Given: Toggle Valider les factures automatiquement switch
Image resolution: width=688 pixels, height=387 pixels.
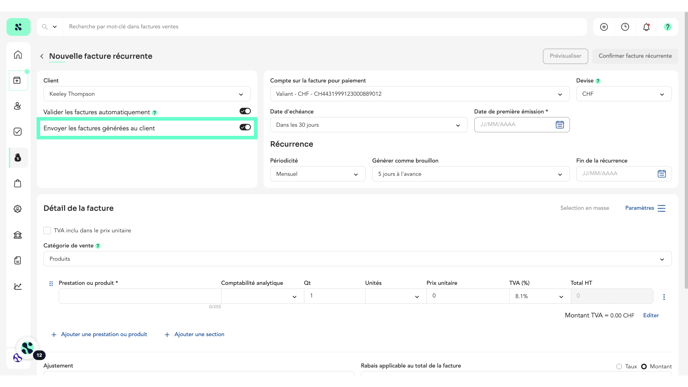Looking at the screenshot, I should coord(245,111).
